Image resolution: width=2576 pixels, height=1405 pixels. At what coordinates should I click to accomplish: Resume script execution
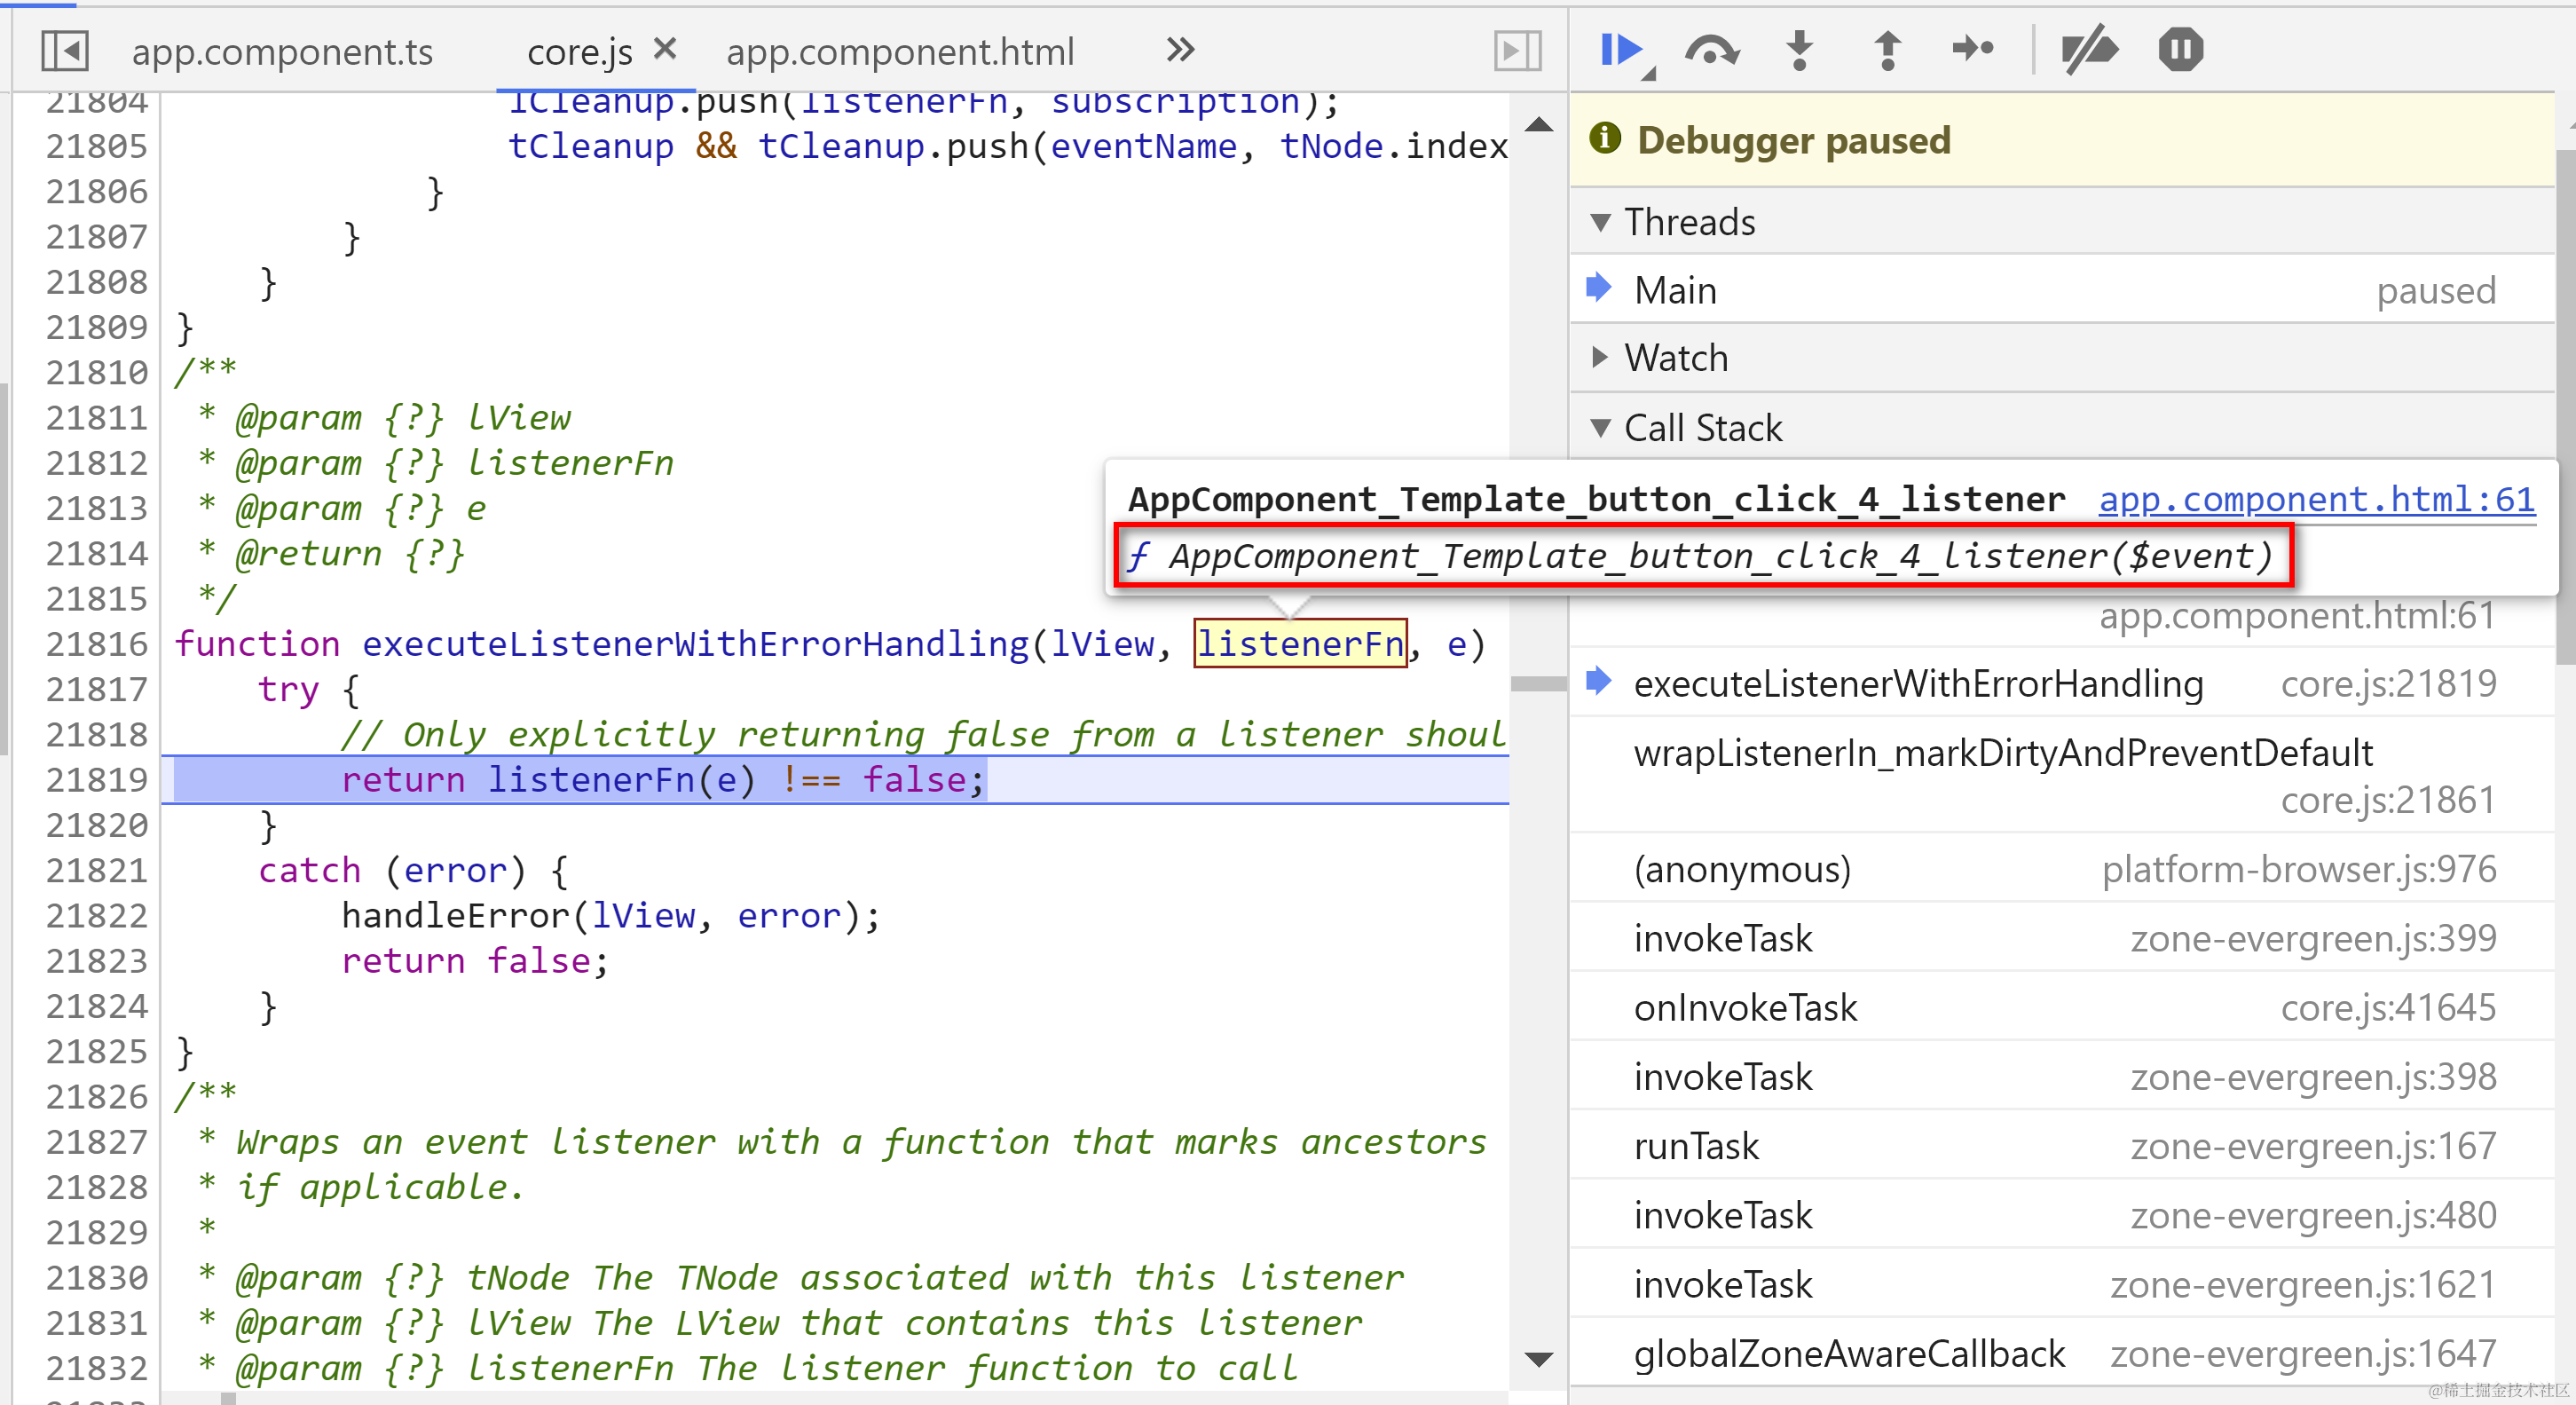(x=1620, y=50)
